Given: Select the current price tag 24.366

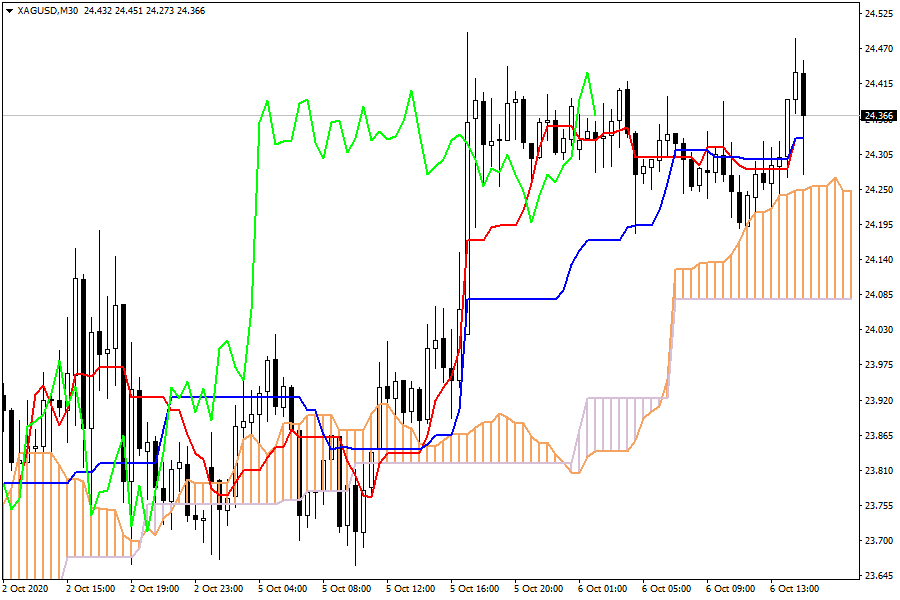Looking at the screenshot, I should pos(877,115).
